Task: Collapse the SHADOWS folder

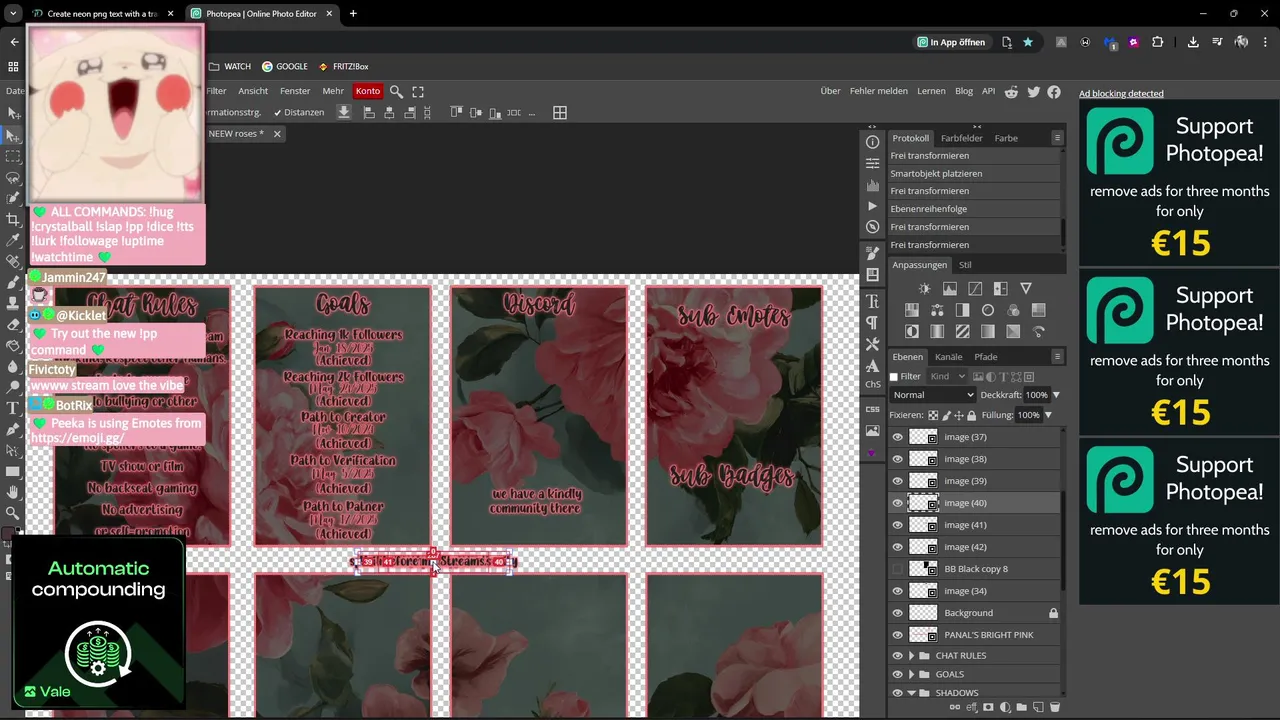Action: point(911,693)
